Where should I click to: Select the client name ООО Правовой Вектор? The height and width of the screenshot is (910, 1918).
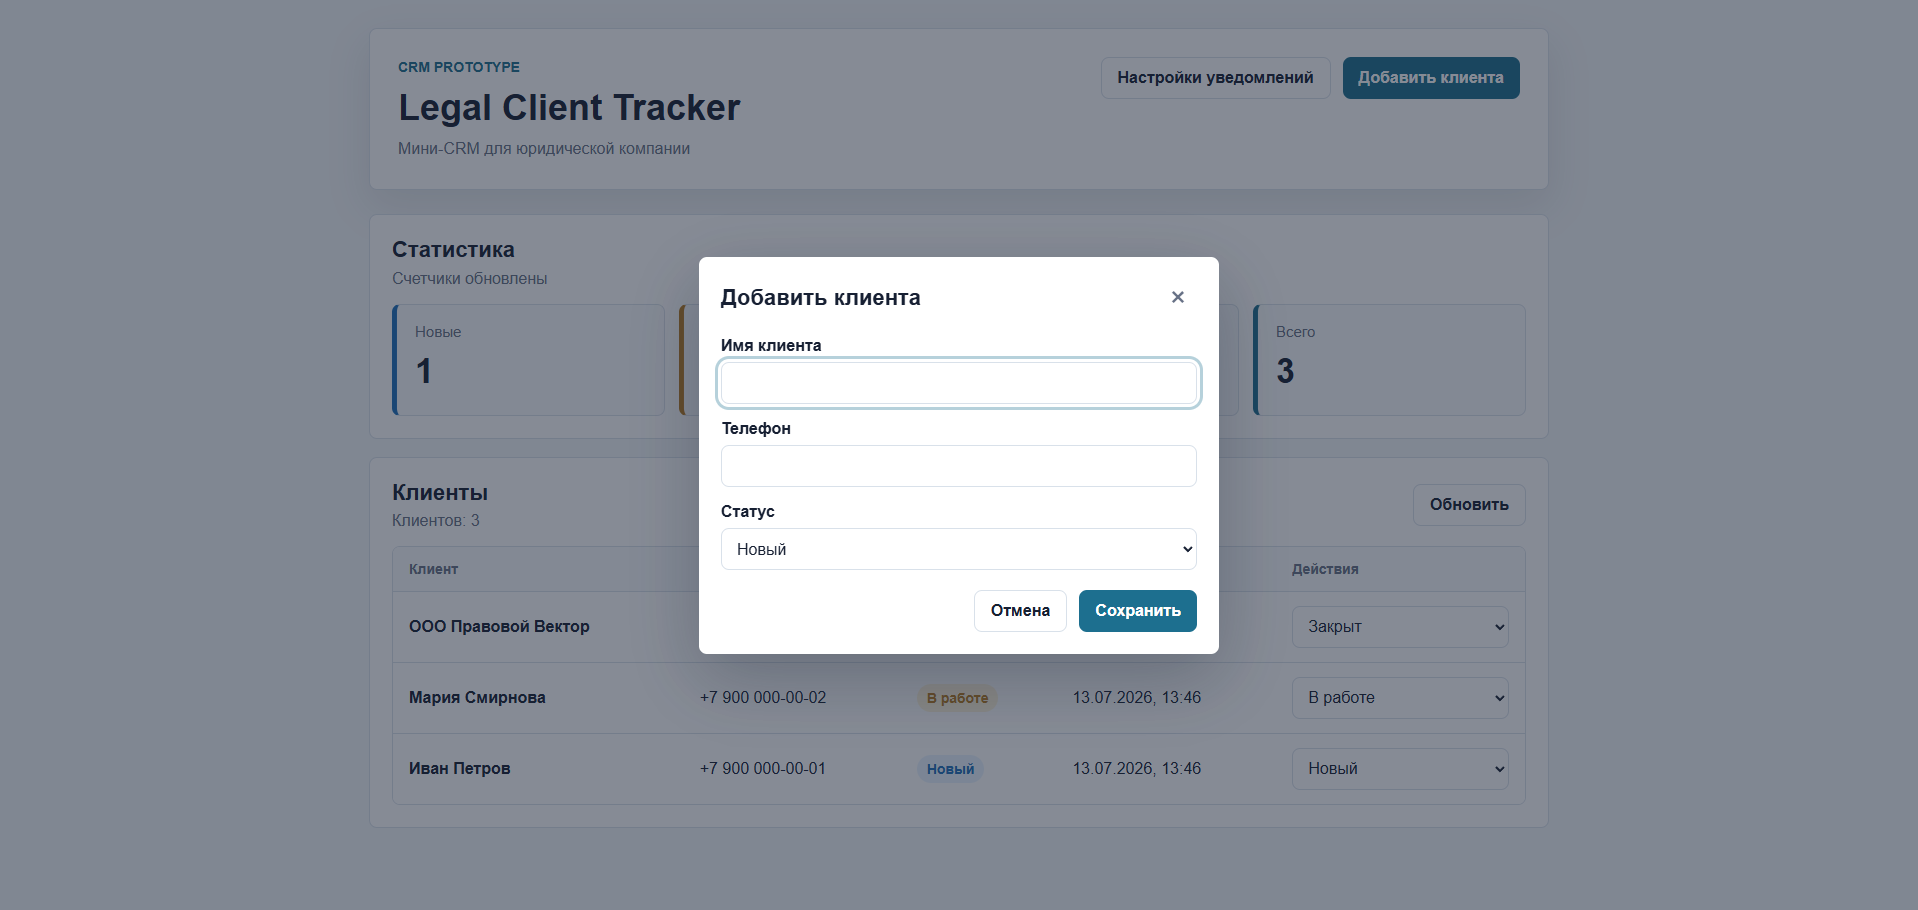click(499, 627)
